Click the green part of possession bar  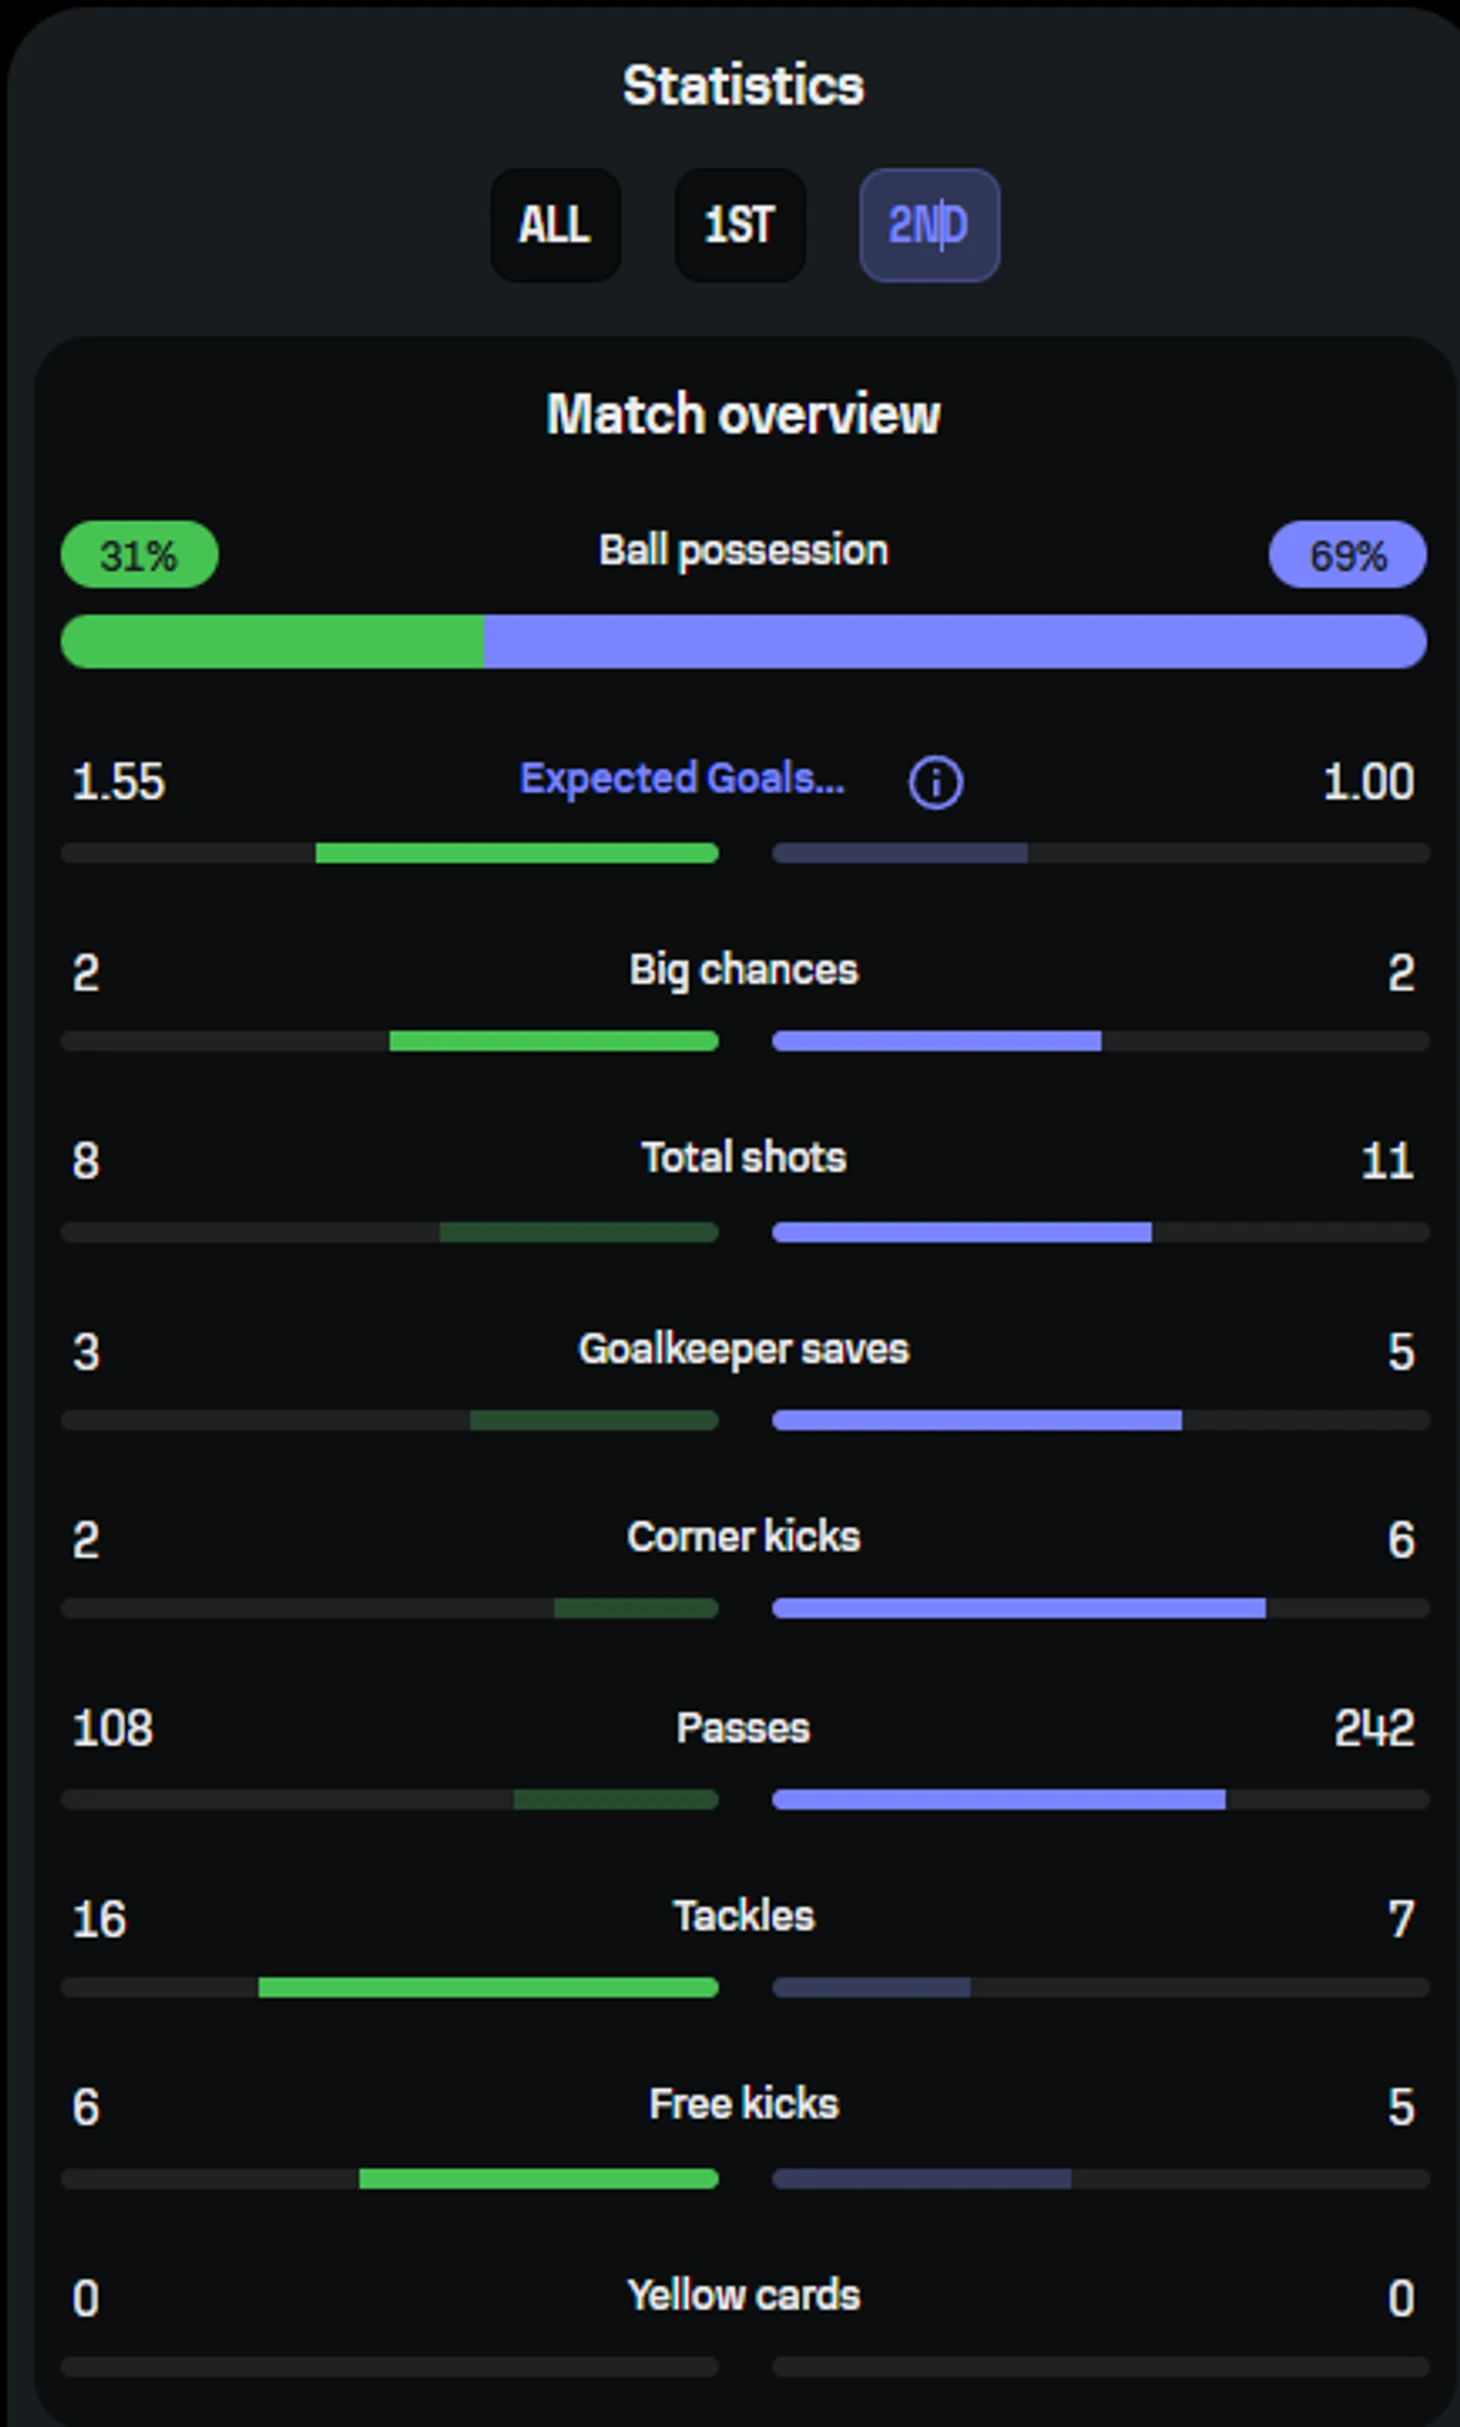click(272, 641)
